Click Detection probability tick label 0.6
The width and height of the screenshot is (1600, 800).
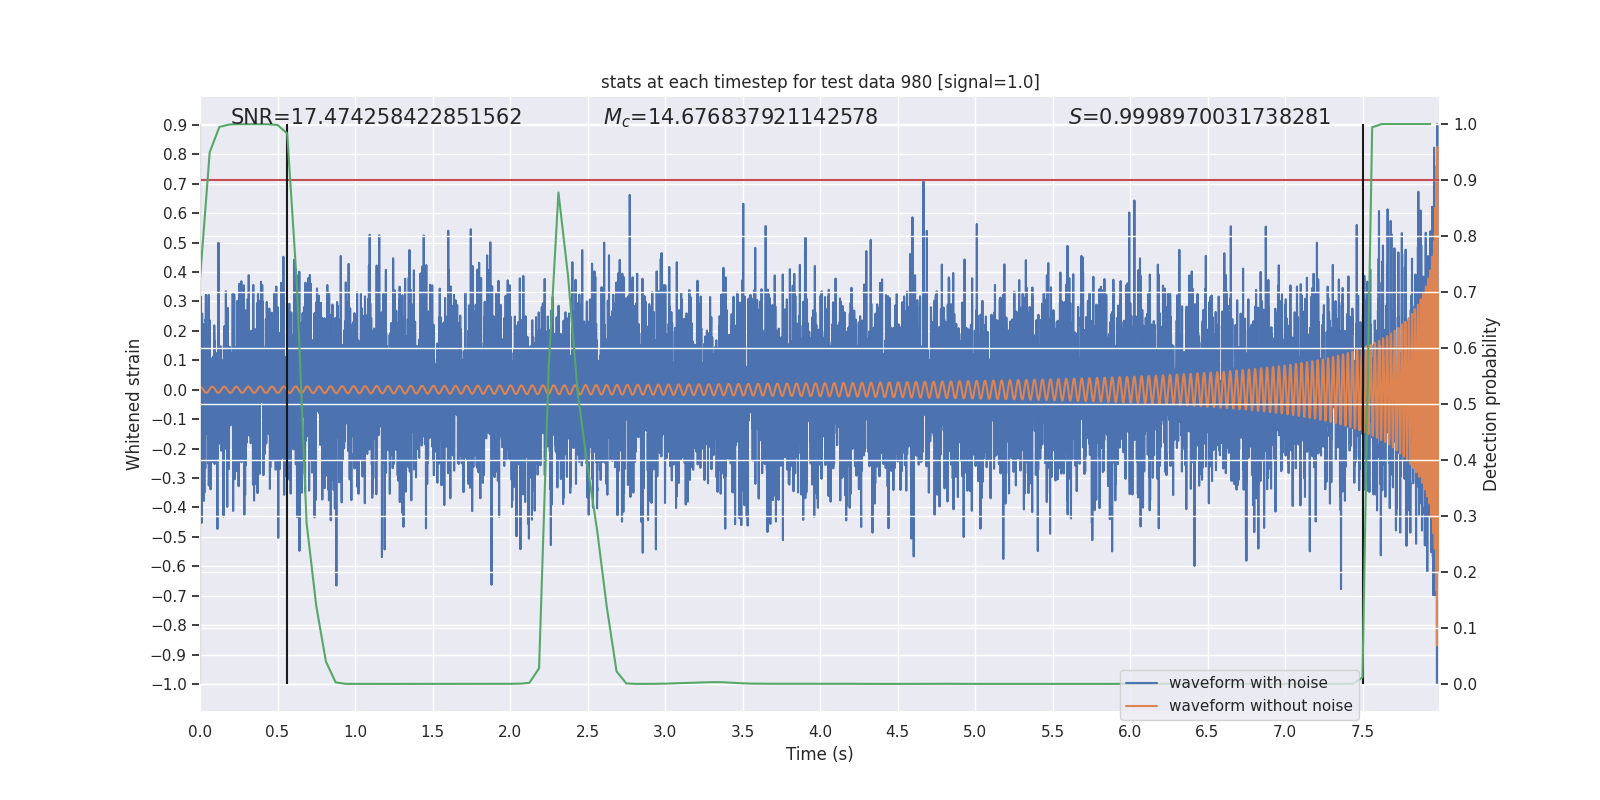tap(1465, 349)
